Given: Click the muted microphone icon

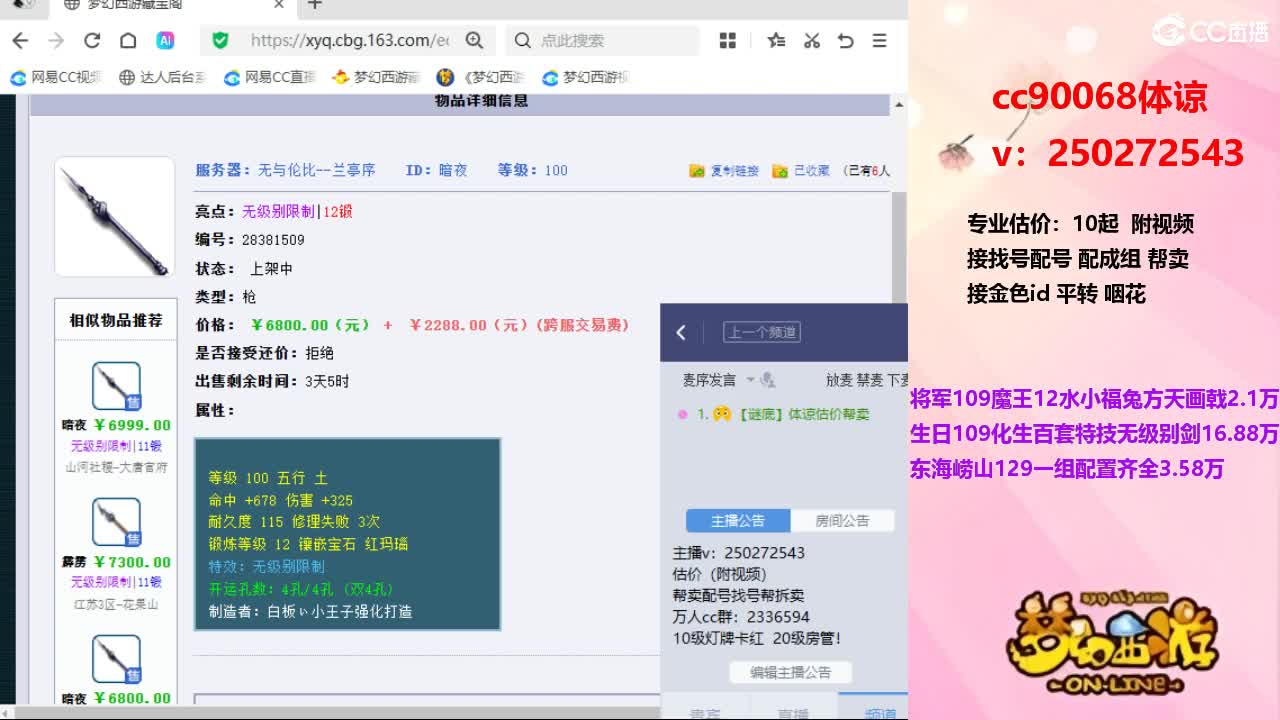Looking at the screenshot, I should [x=768, y=380].
